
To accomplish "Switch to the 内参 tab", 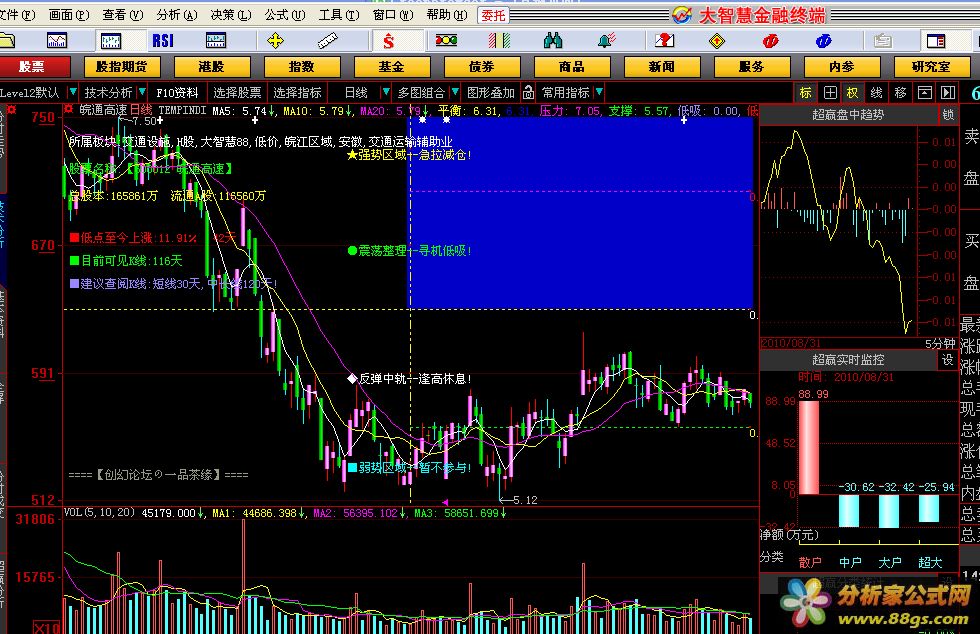I will pyautogui.click(x=841, y=66).
